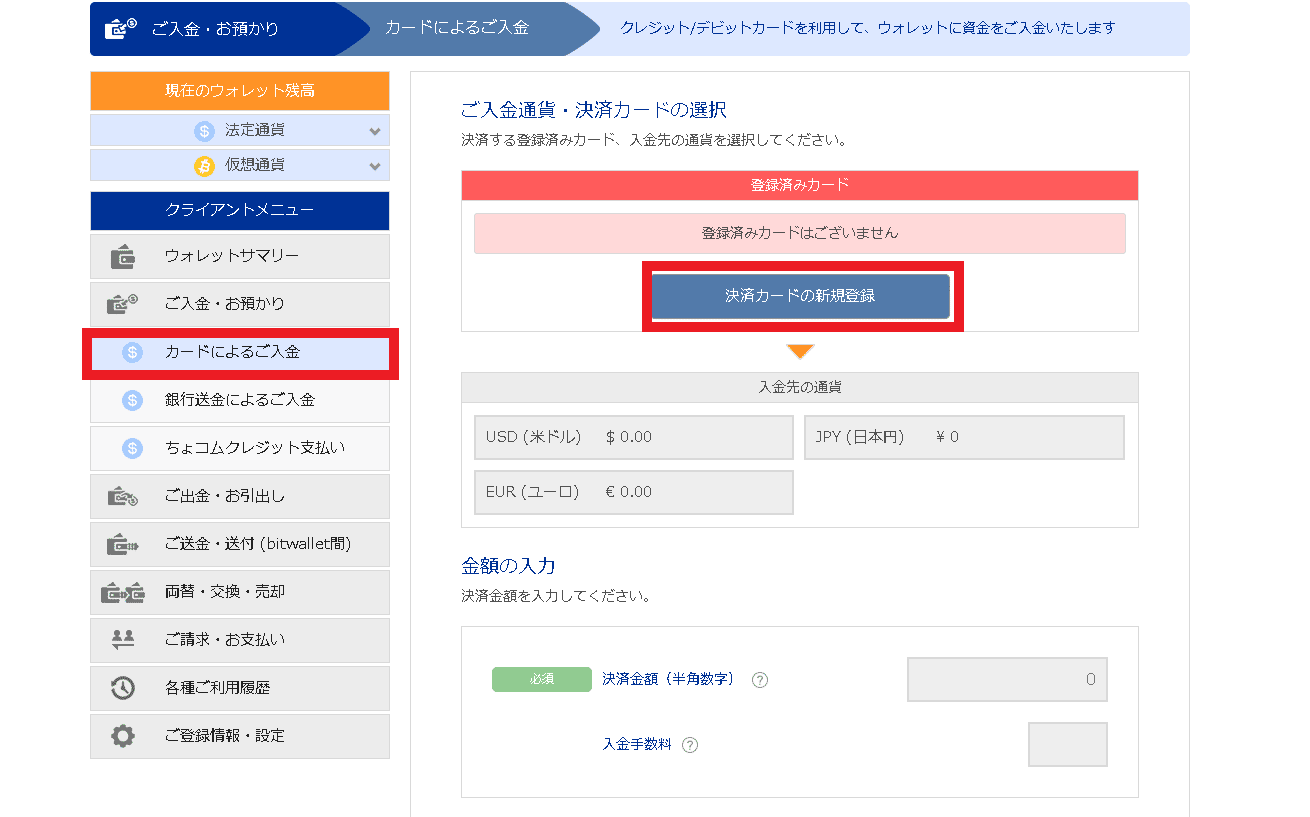Click the help icon next to 入金手数料
The image size is (1310, 817).
[689, 745]
